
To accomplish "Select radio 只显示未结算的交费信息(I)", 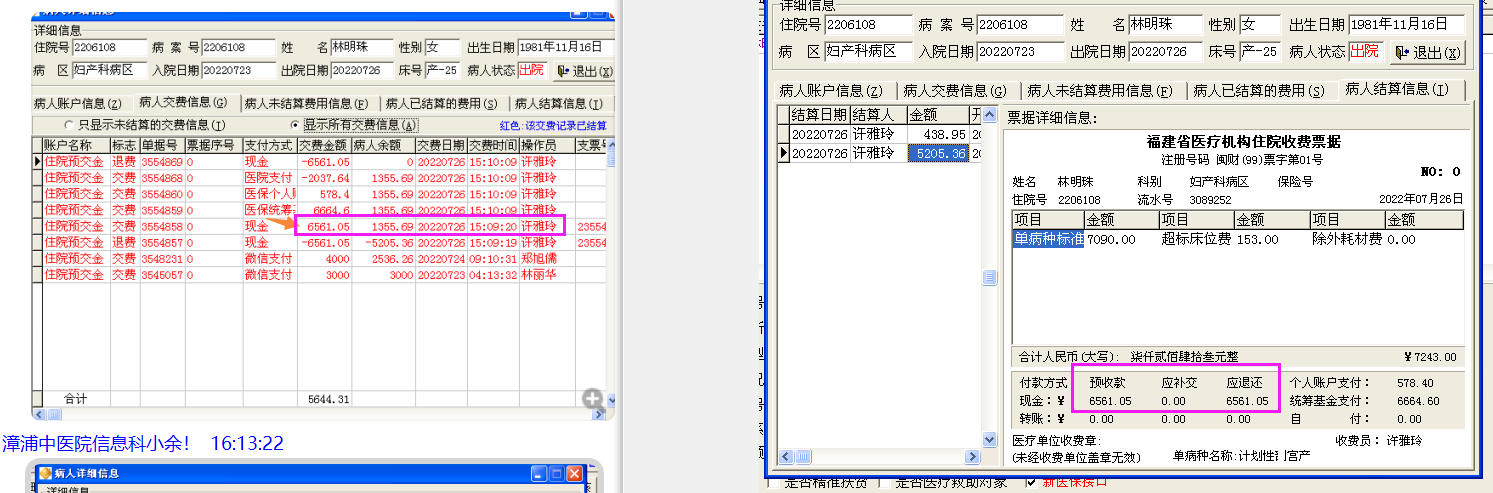I will point(147,125).
